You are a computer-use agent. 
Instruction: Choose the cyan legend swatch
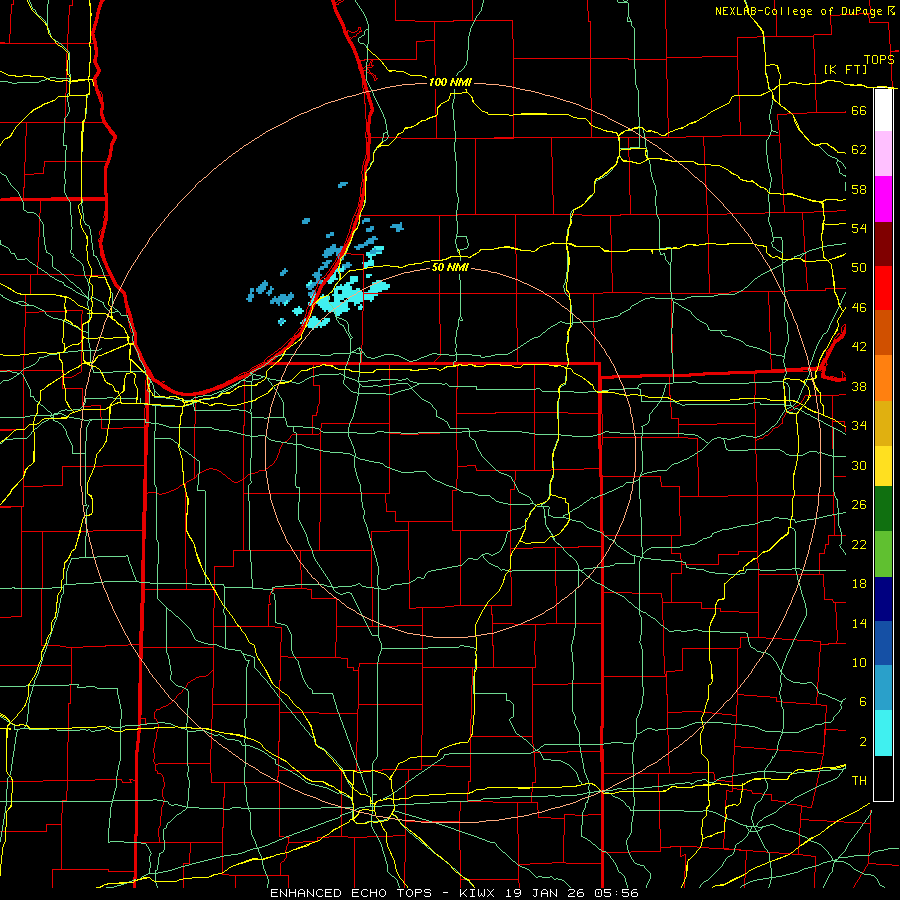(x=883, y=733)
